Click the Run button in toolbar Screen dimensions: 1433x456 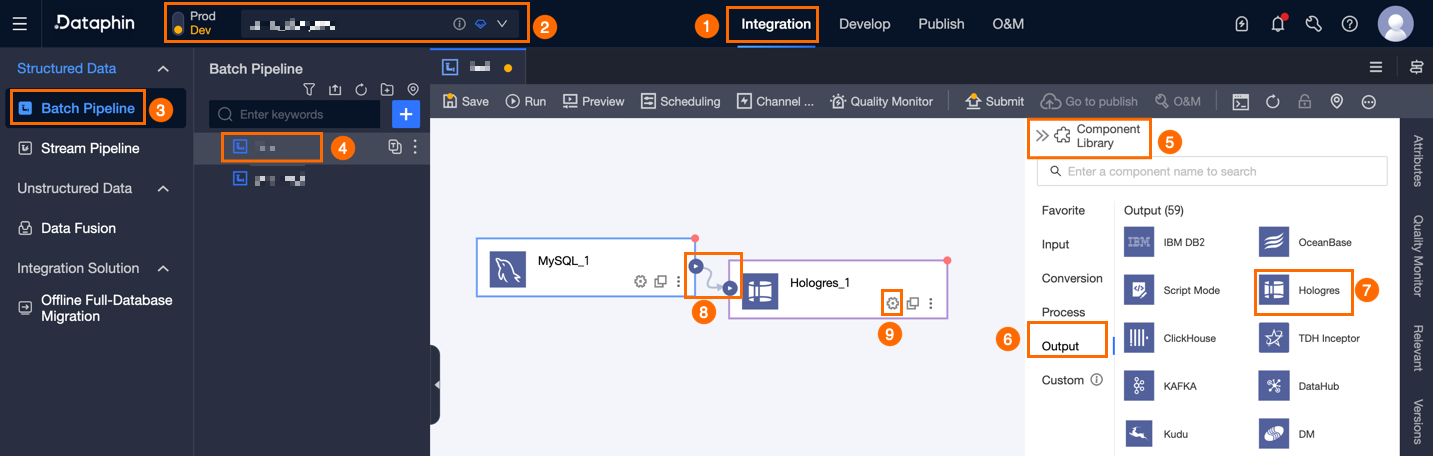coord(526,101)
